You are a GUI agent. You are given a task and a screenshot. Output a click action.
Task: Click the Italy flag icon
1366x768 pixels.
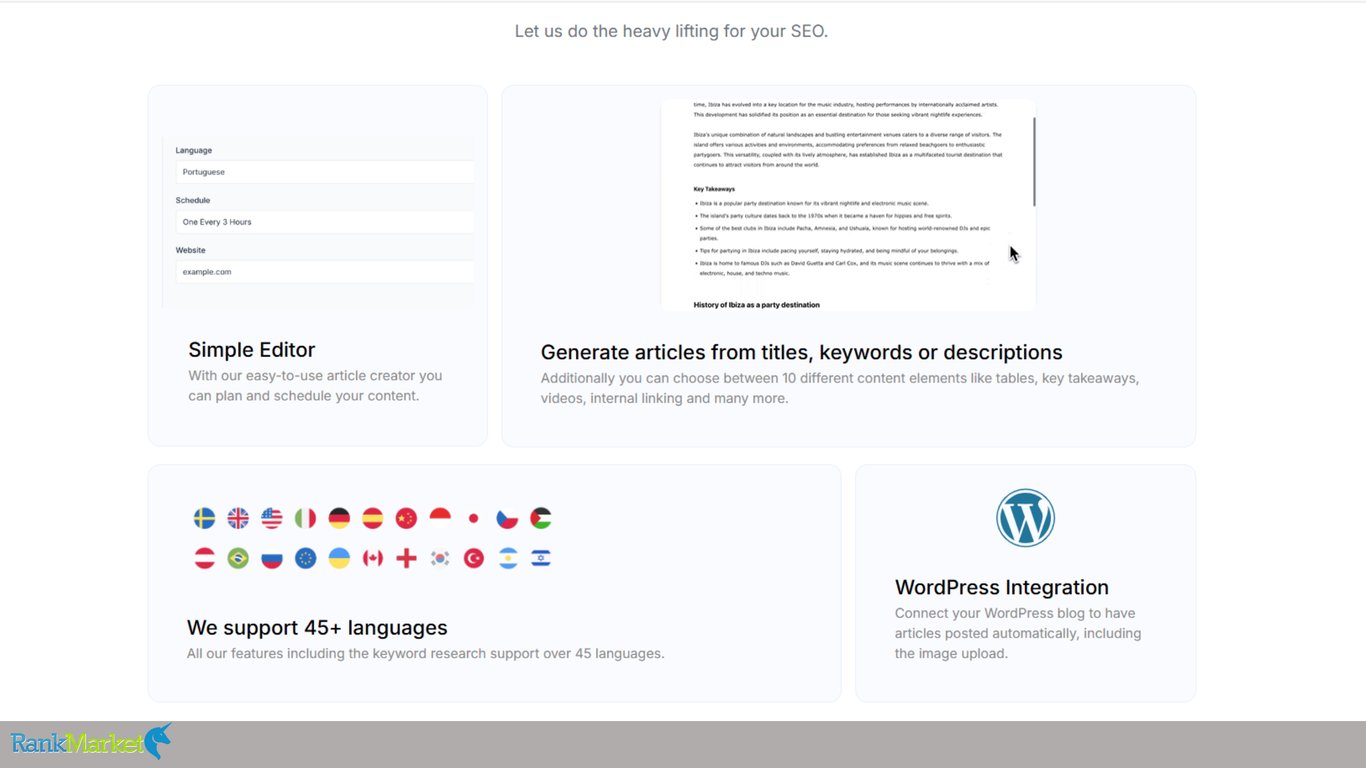[x=305, y=518]
